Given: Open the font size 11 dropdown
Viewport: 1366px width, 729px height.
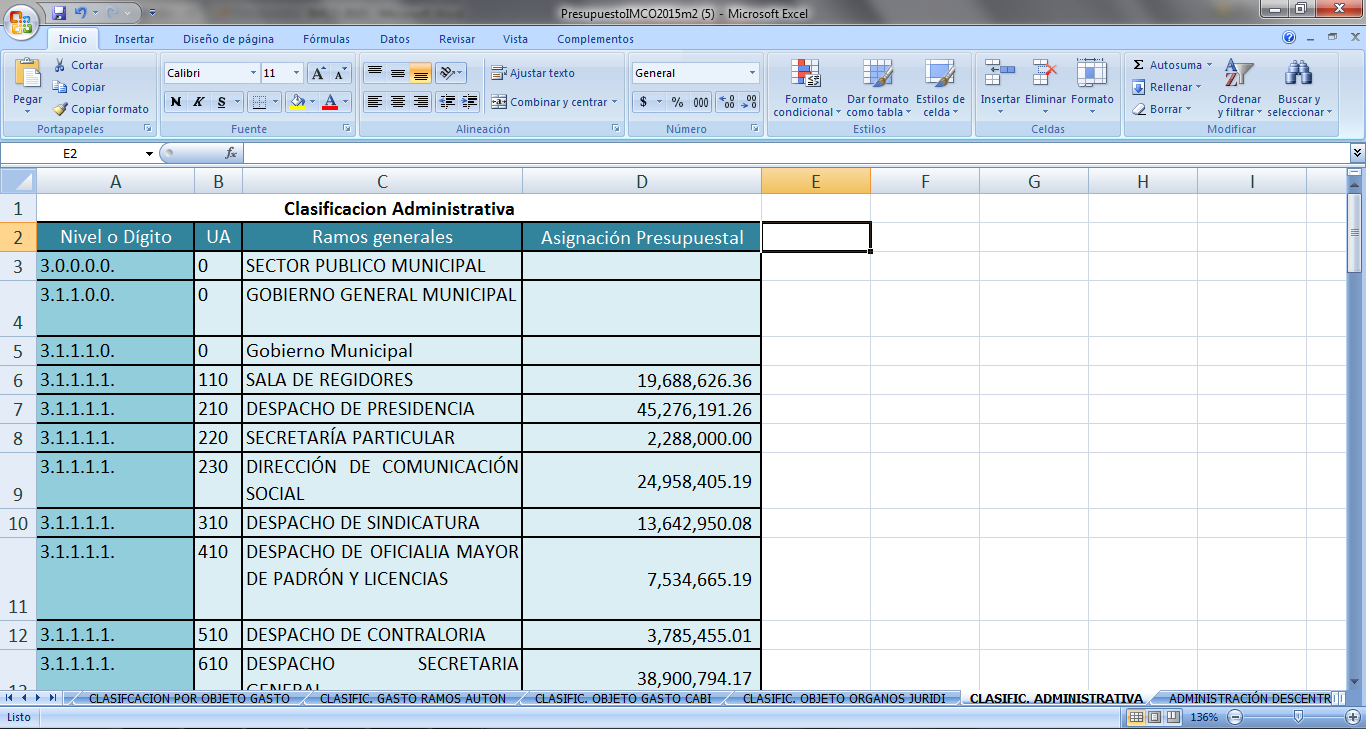Looking at the screenshot, I should 297,73.
